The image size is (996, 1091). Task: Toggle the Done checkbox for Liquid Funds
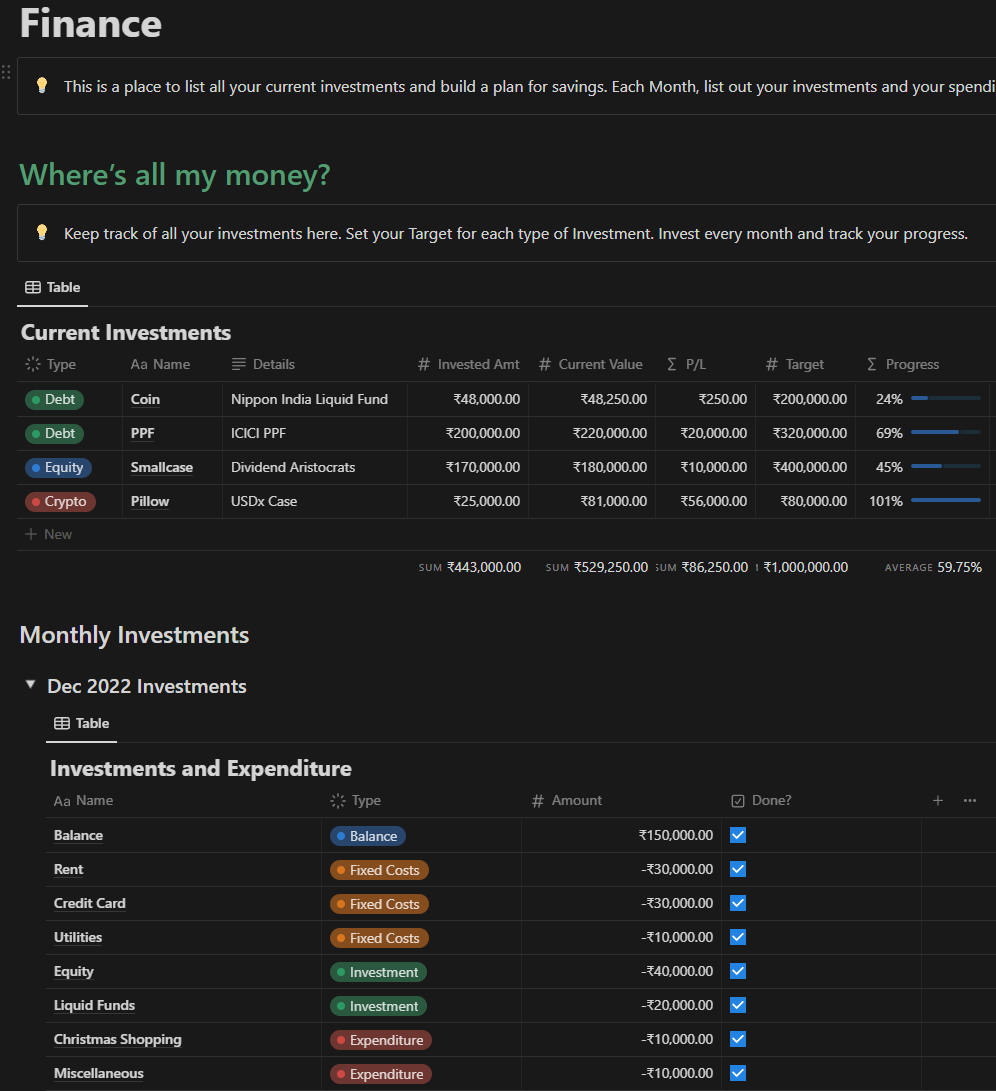click(x=738, y=1005)
